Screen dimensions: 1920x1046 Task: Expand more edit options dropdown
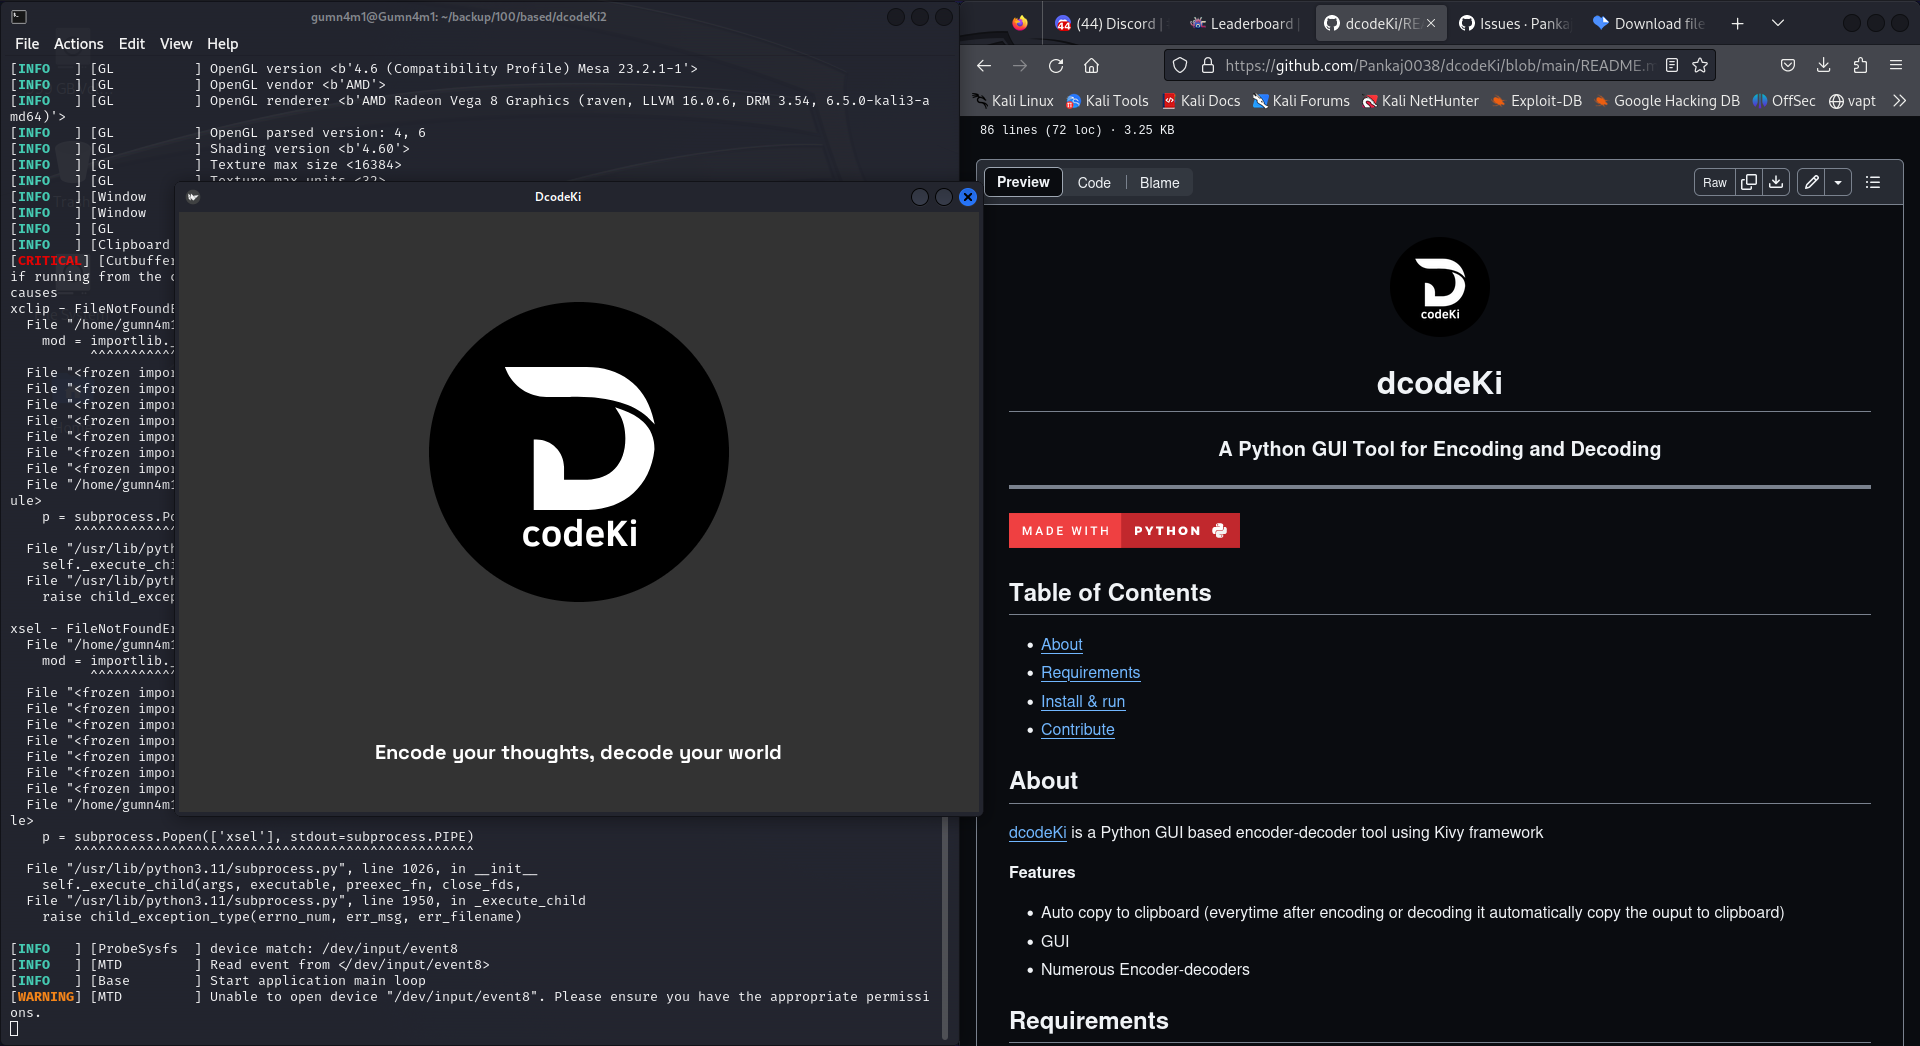pyautogui.click(x=1838, y=182)
